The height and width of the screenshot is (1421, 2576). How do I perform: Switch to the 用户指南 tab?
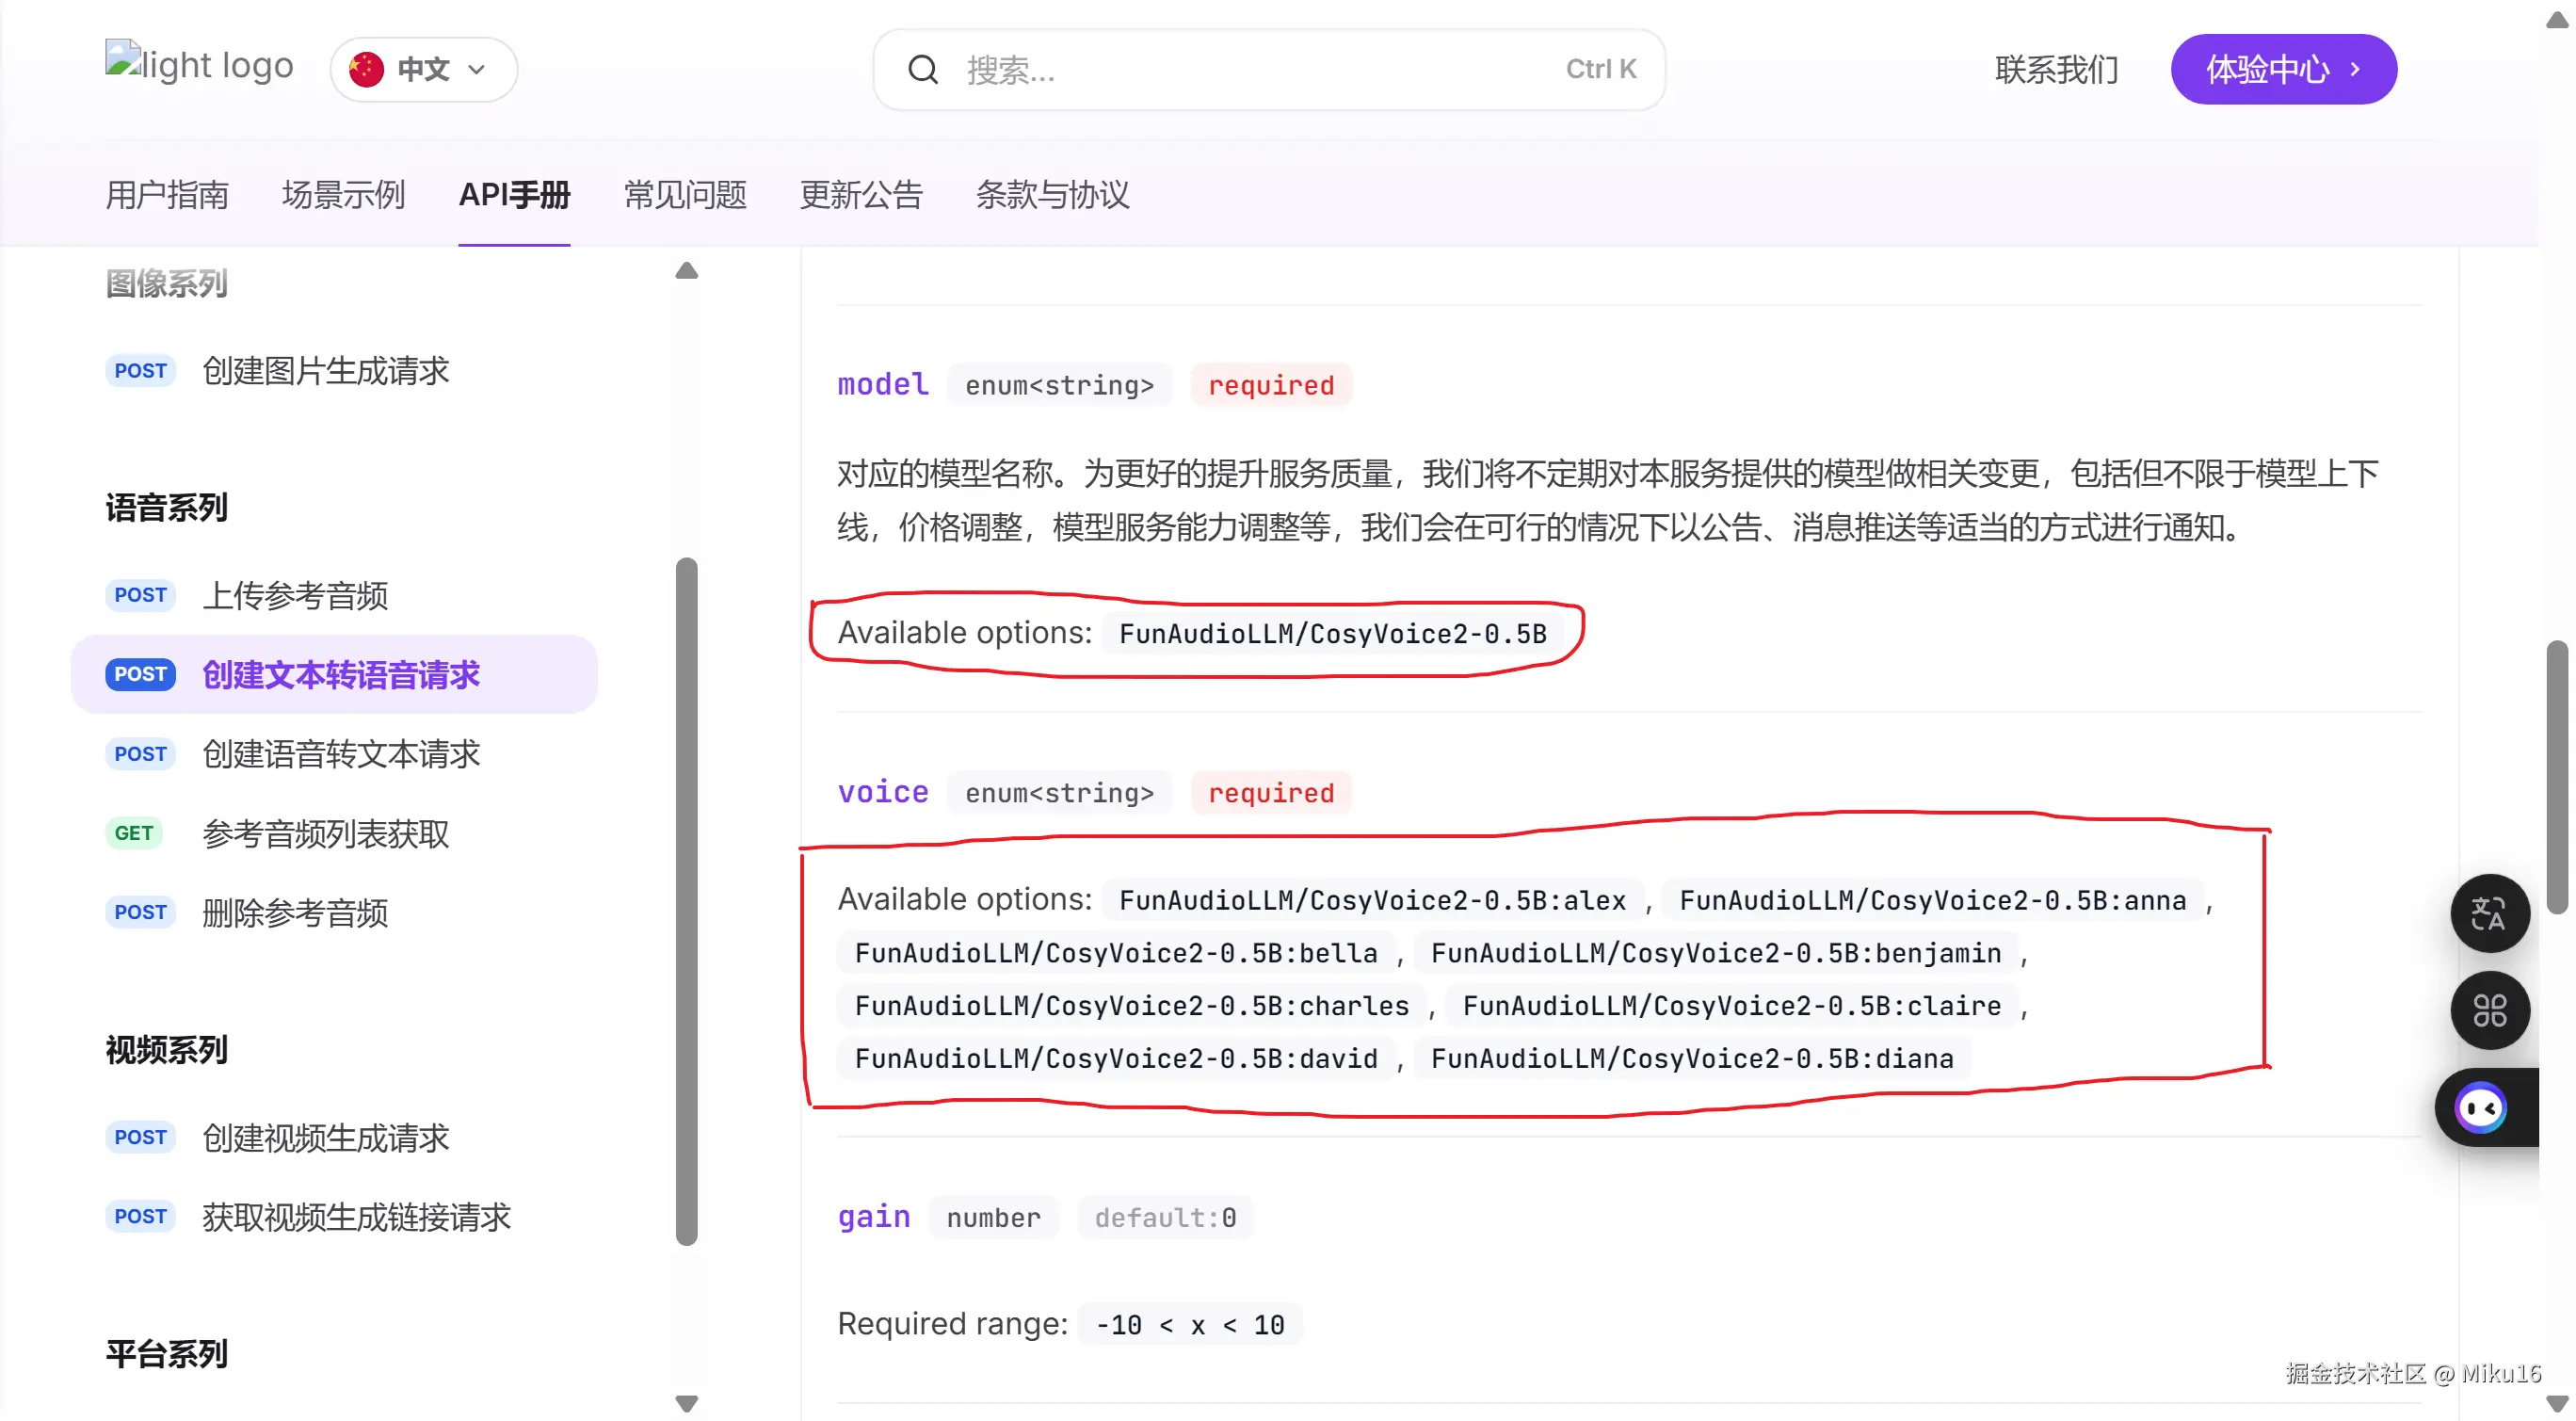(167, 194)
